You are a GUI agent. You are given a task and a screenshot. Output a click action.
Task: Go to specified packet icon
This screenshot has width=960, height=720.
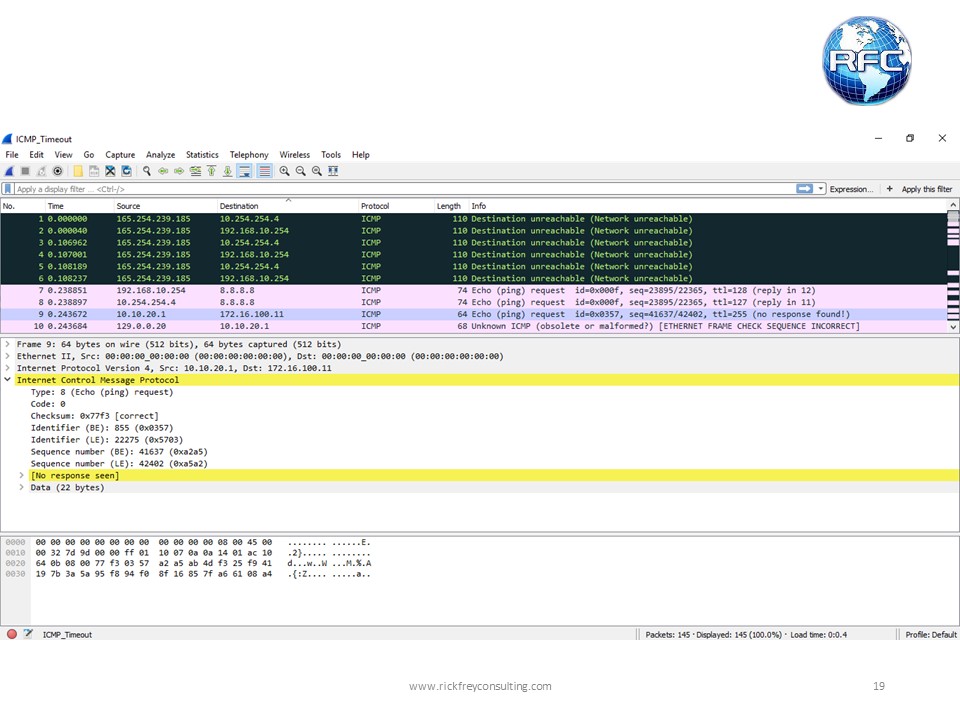click(195, 171)
